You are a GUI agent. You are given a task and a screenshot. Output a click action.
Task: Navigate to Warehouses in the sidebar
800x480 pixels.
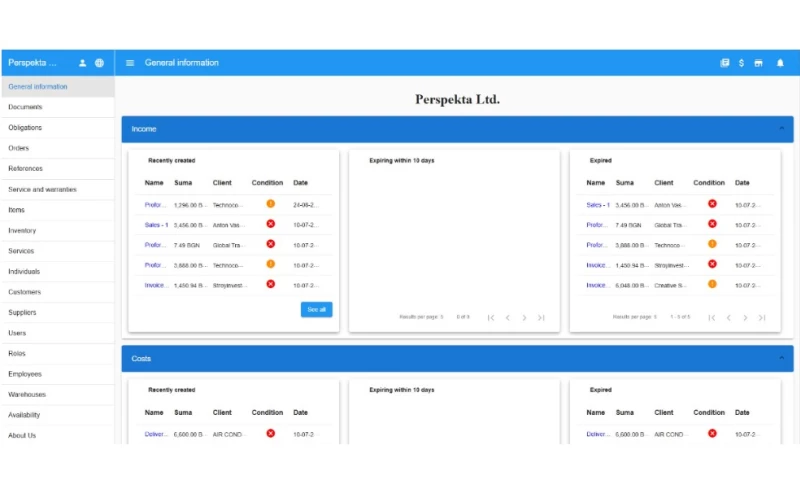(27, 394)
